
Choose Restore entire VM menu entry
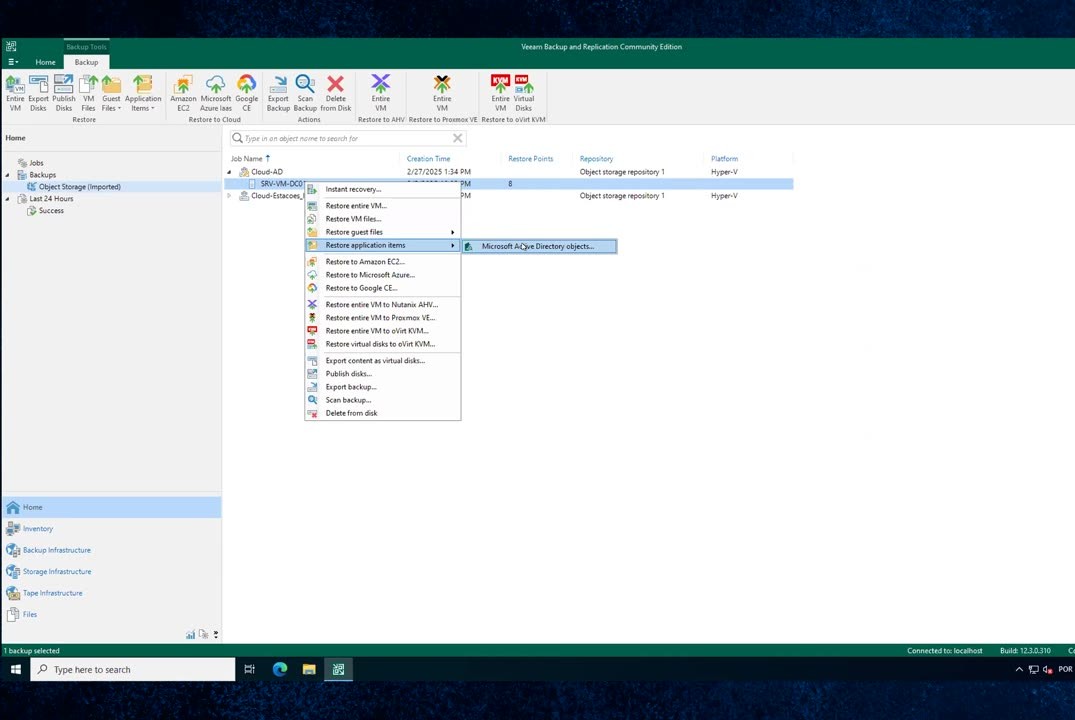[x=383, y=206]
